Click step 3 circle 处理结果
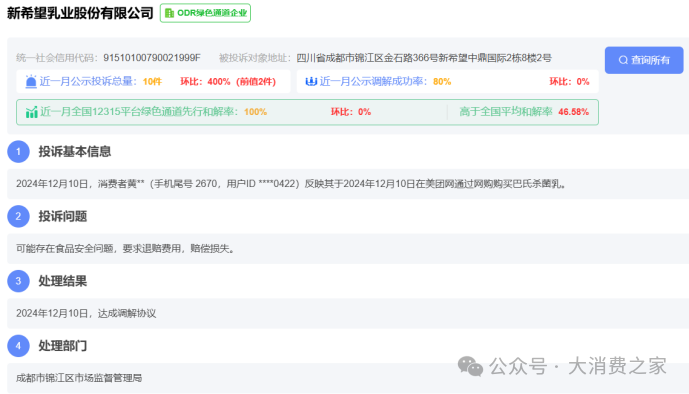 [18, 281]
